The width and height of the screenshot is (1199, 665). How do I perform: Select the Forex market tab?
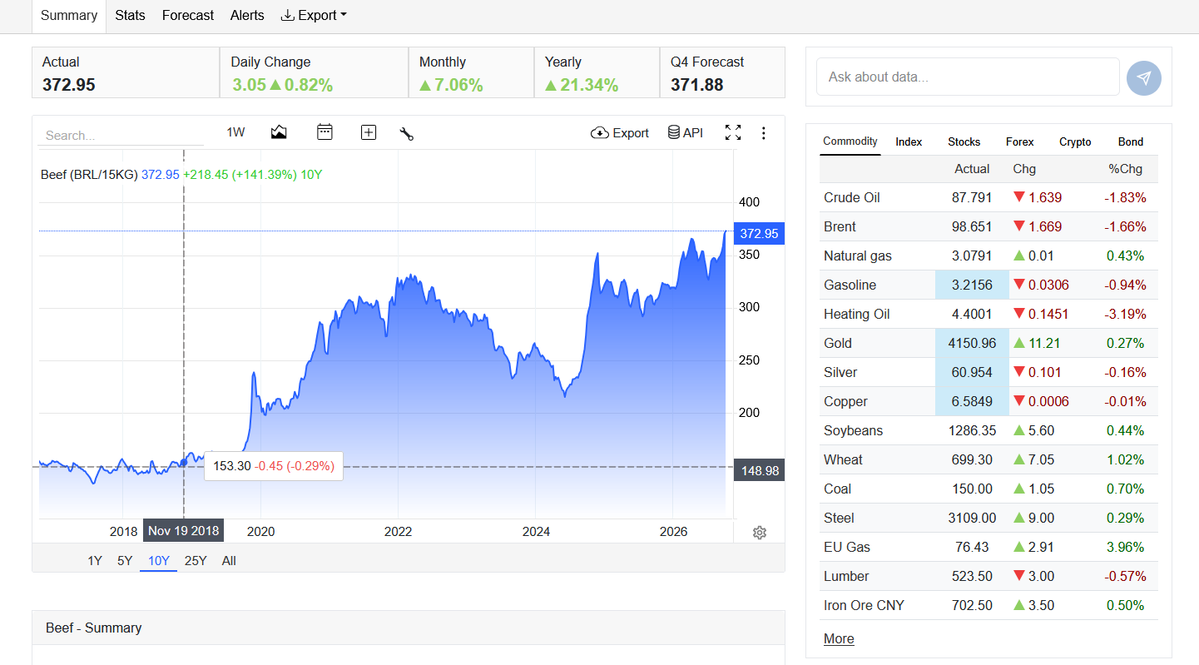(1019, 142)
